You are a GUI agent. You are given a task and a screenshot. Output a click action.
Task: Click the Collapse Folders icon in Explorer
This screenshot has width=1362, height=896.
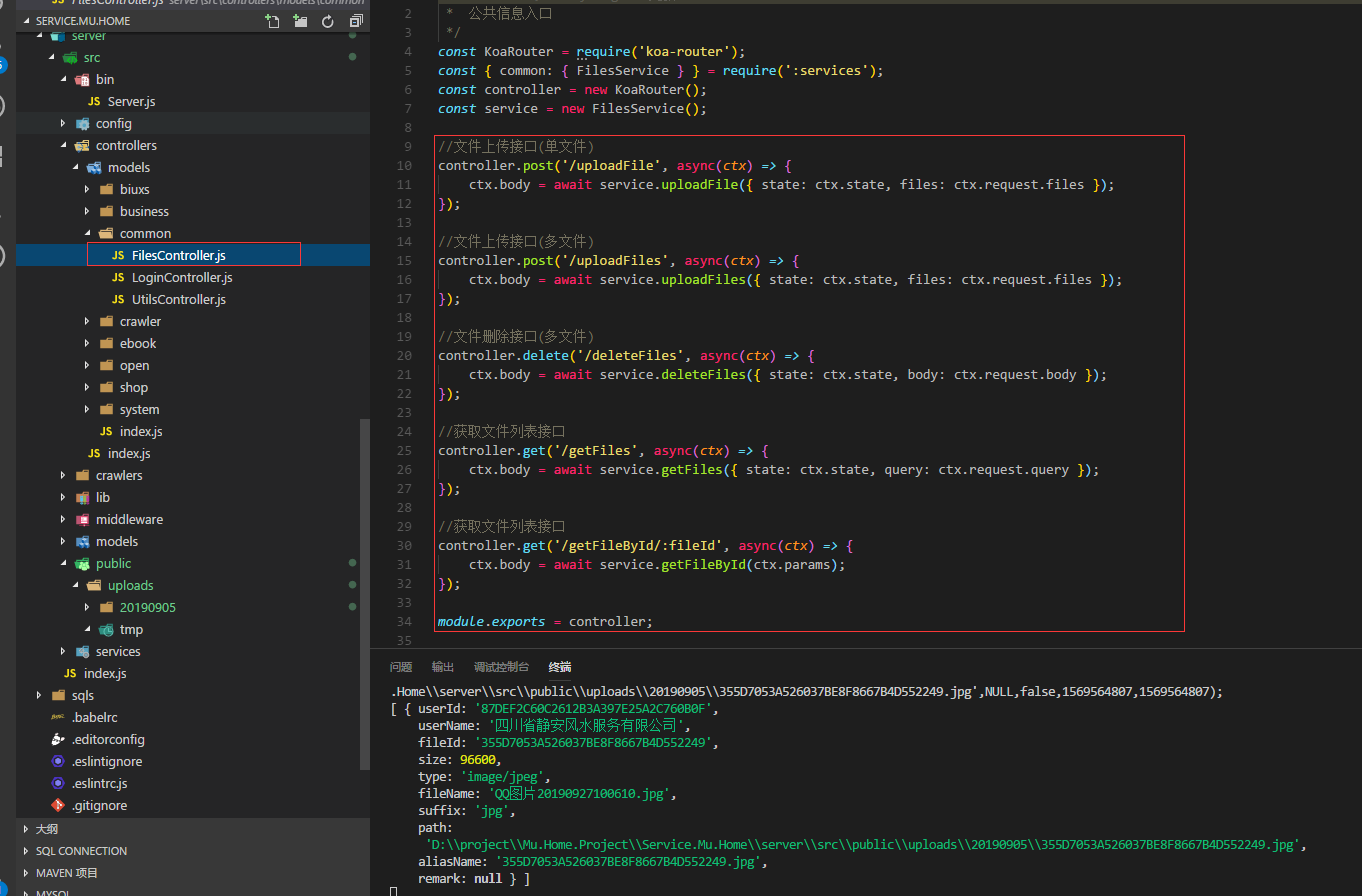[356, 20]
